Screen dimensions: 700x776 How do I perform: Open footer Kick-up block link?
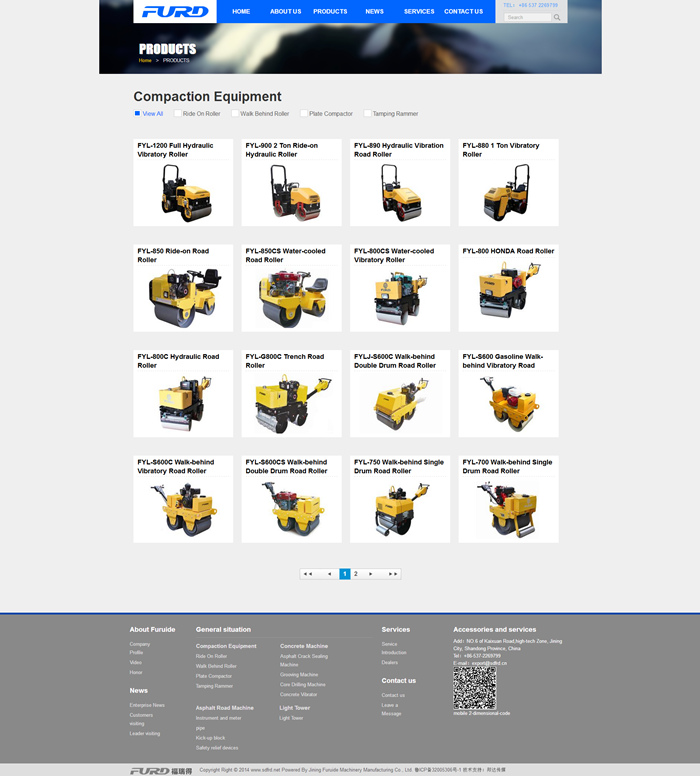click(210, 738)
